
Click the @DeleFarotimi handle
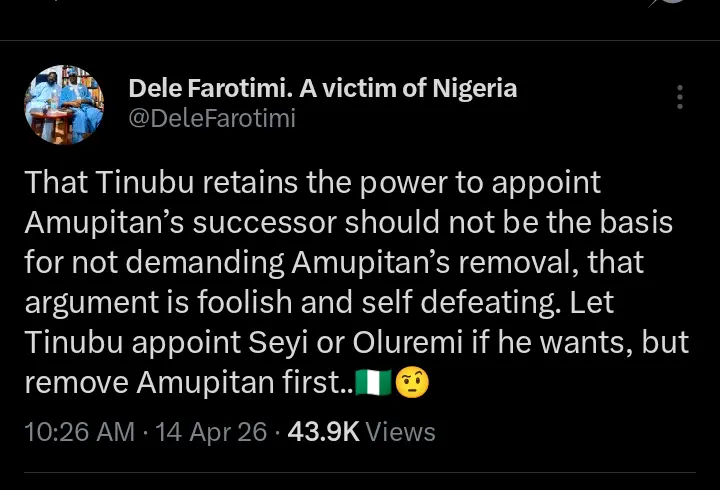212,118
